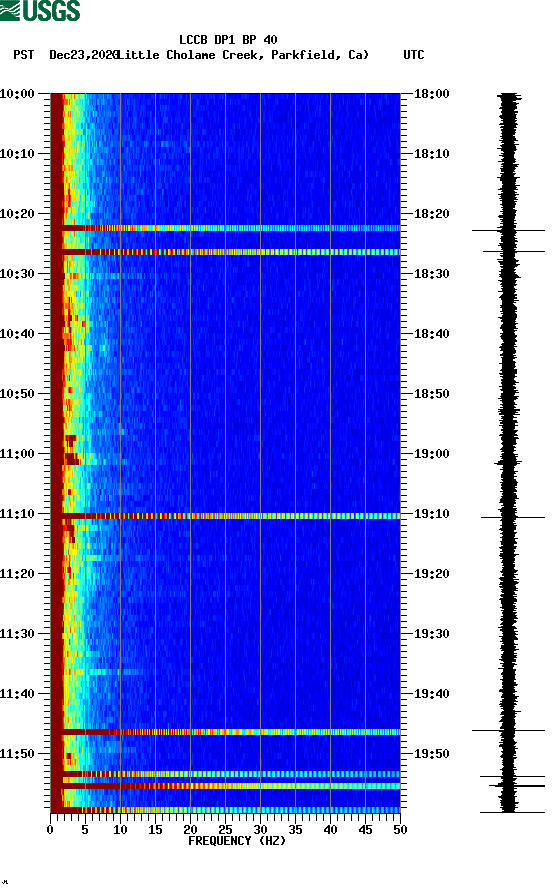Viewport: 552px width, 893px height.
Task: Click the 10:50 PST time label
Action: [17, 394]
